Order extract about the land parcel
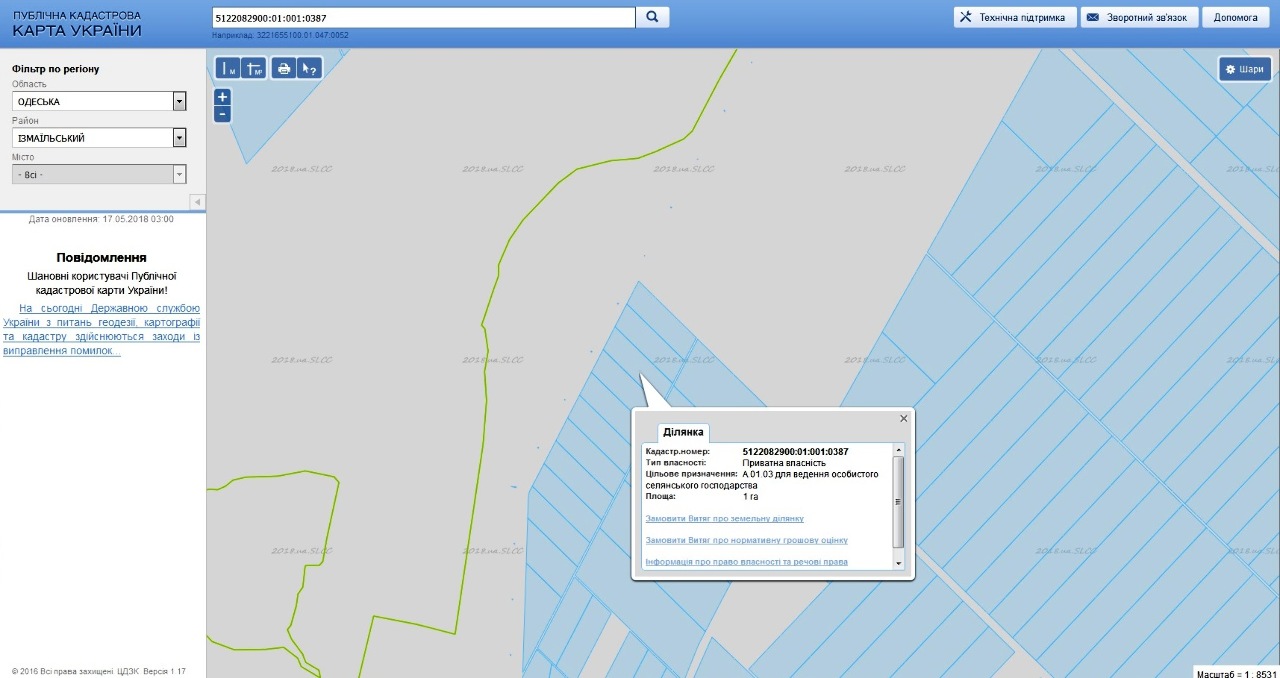1280x678 pixels. pos(725,519)
